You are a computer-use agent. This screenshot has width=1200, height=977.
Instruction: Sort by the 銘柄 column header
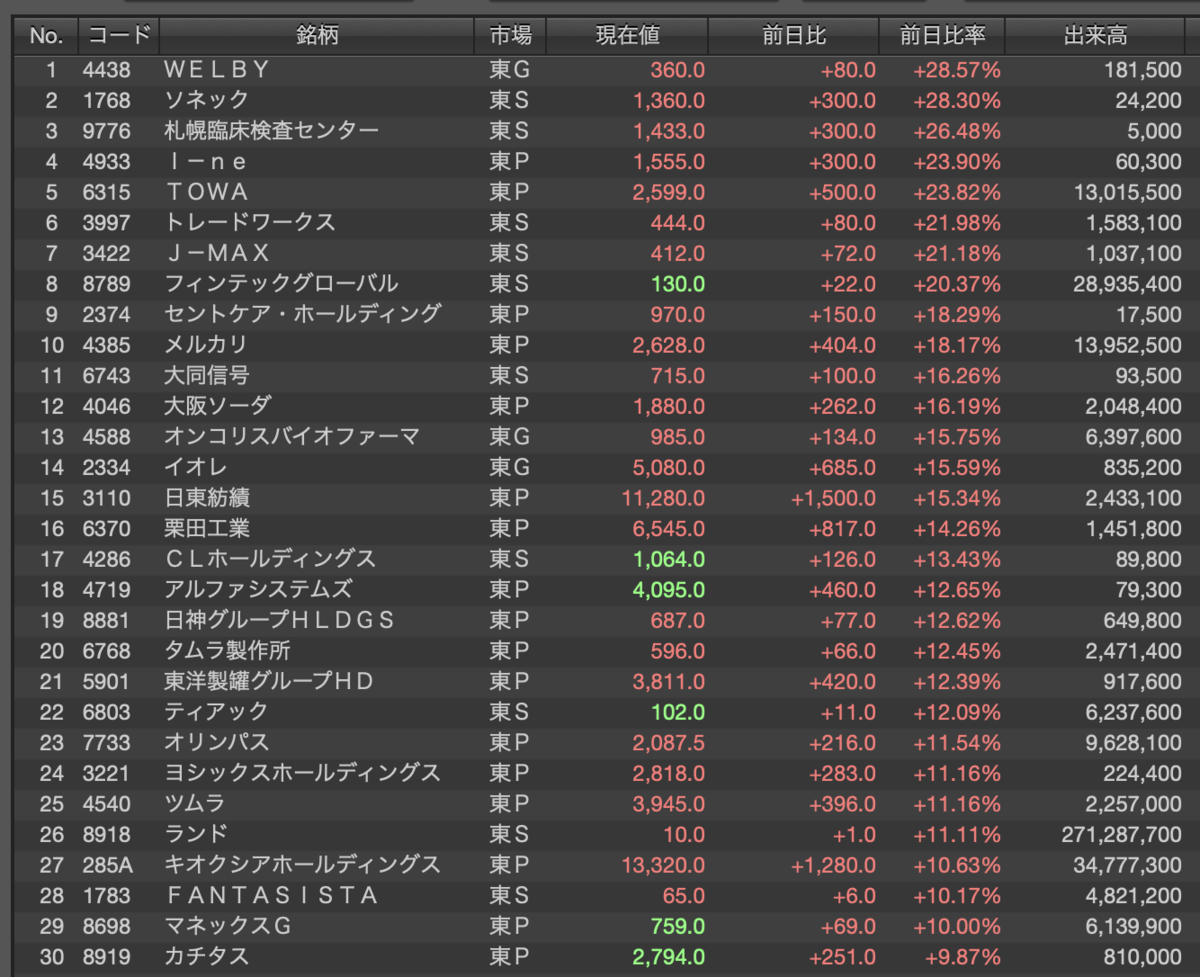click(x=316, y=36)
